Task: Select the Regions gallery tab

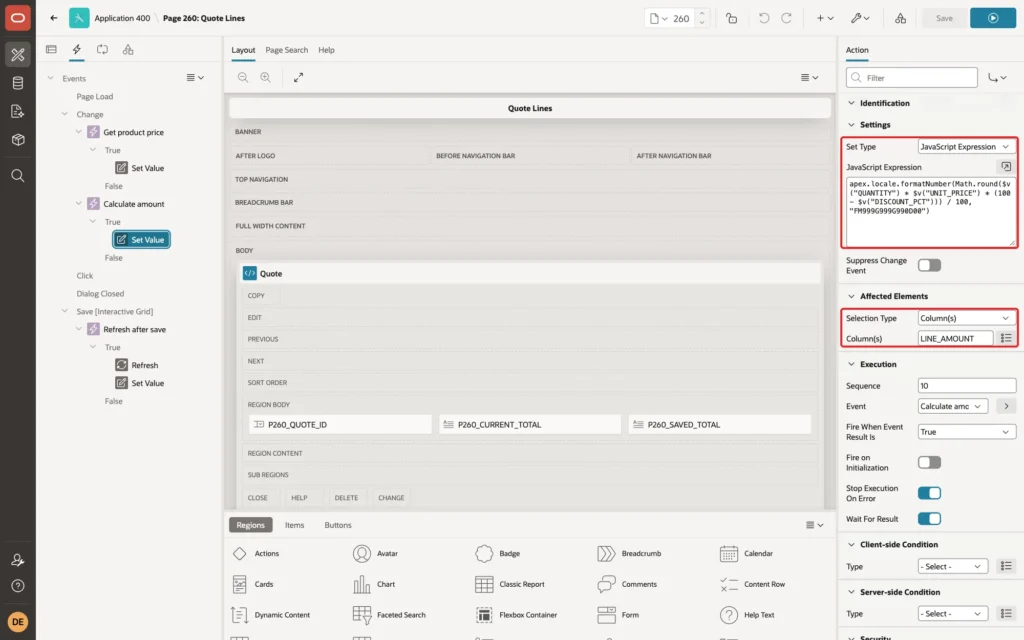Action: (x=251, y=525)
